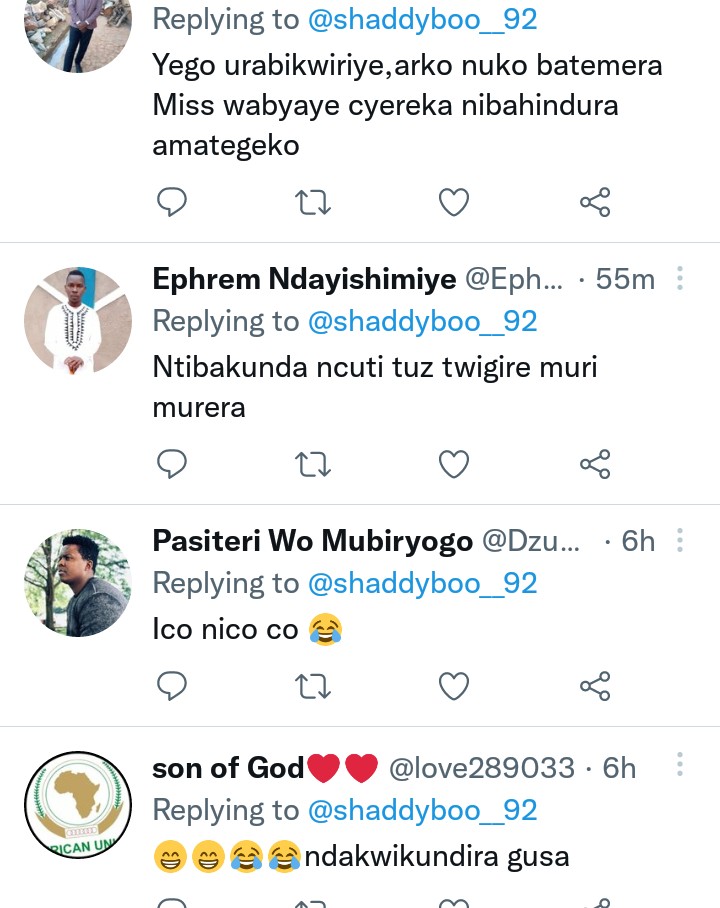720x908 pixels.
Task: Open Ephrem Ndayishimiye's profile photo
Action: [x=78, y=321]
